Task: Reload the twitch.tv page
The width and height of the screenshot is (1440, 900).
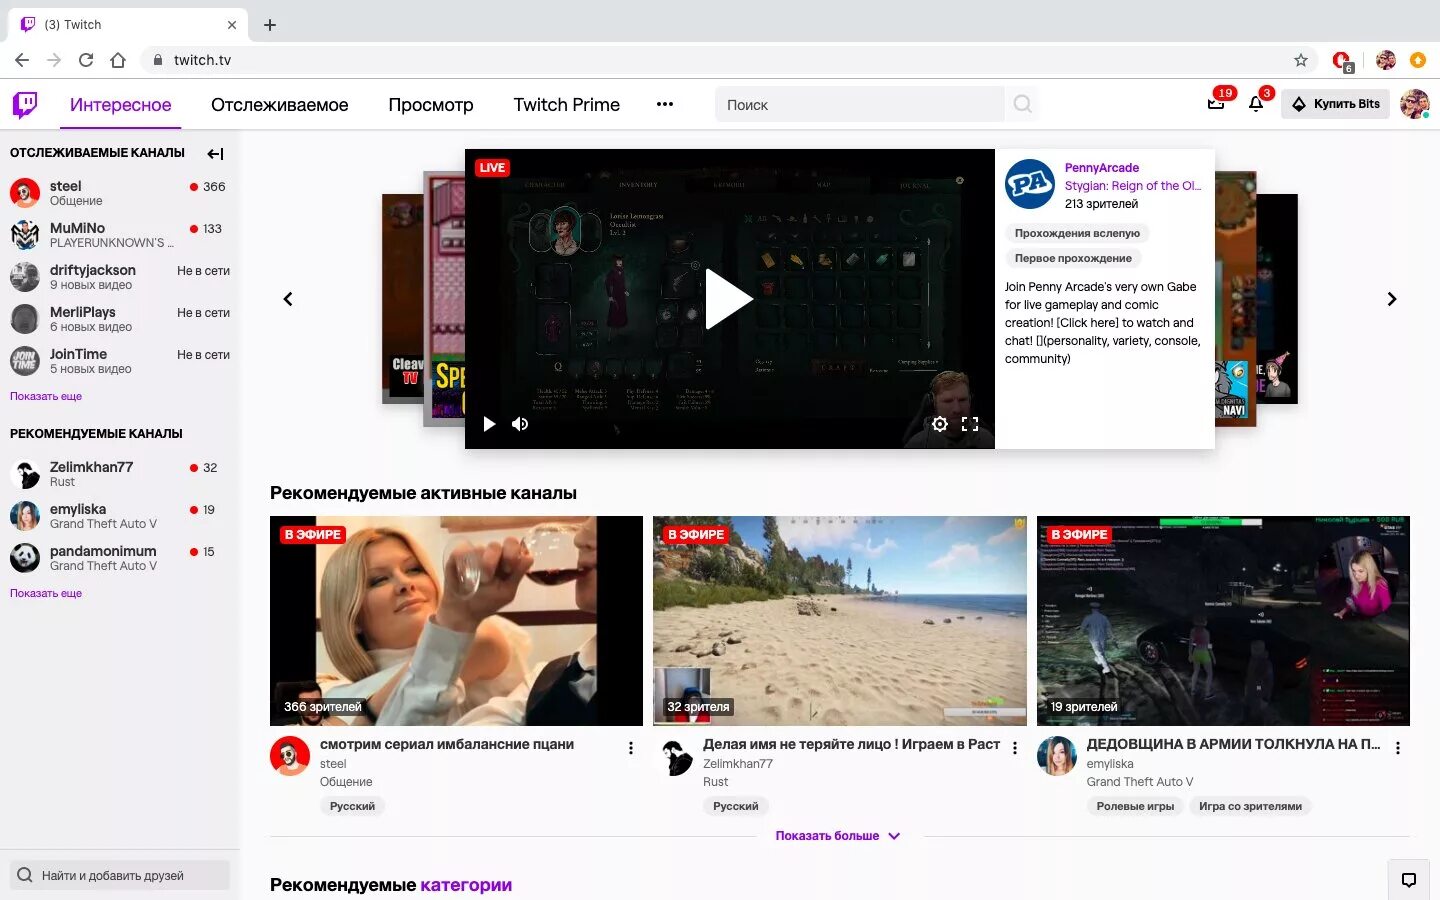Action: (86, 60)
